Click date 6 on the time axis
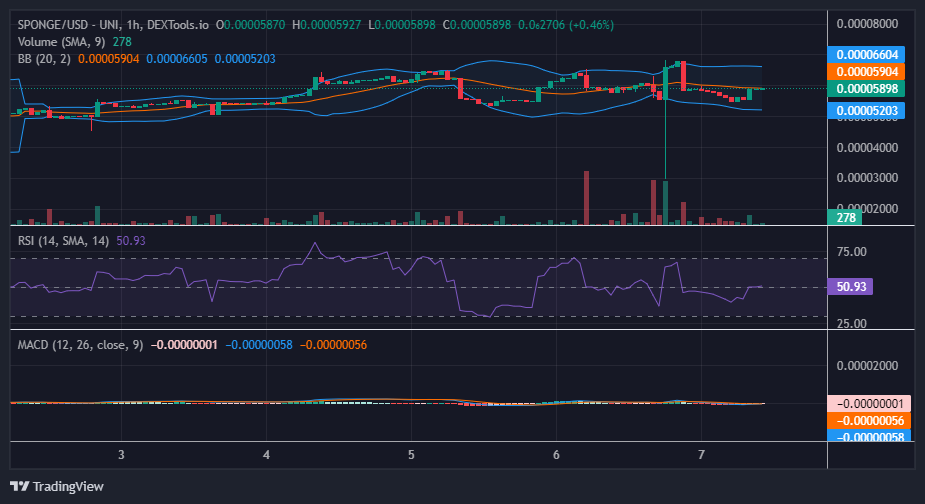This screenshot has width=925, height=504. point(556,455)
